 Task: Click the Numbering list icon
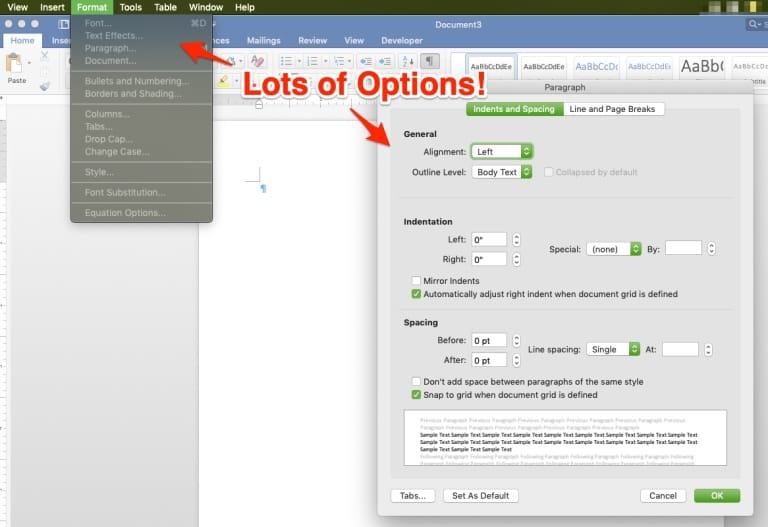312,61
